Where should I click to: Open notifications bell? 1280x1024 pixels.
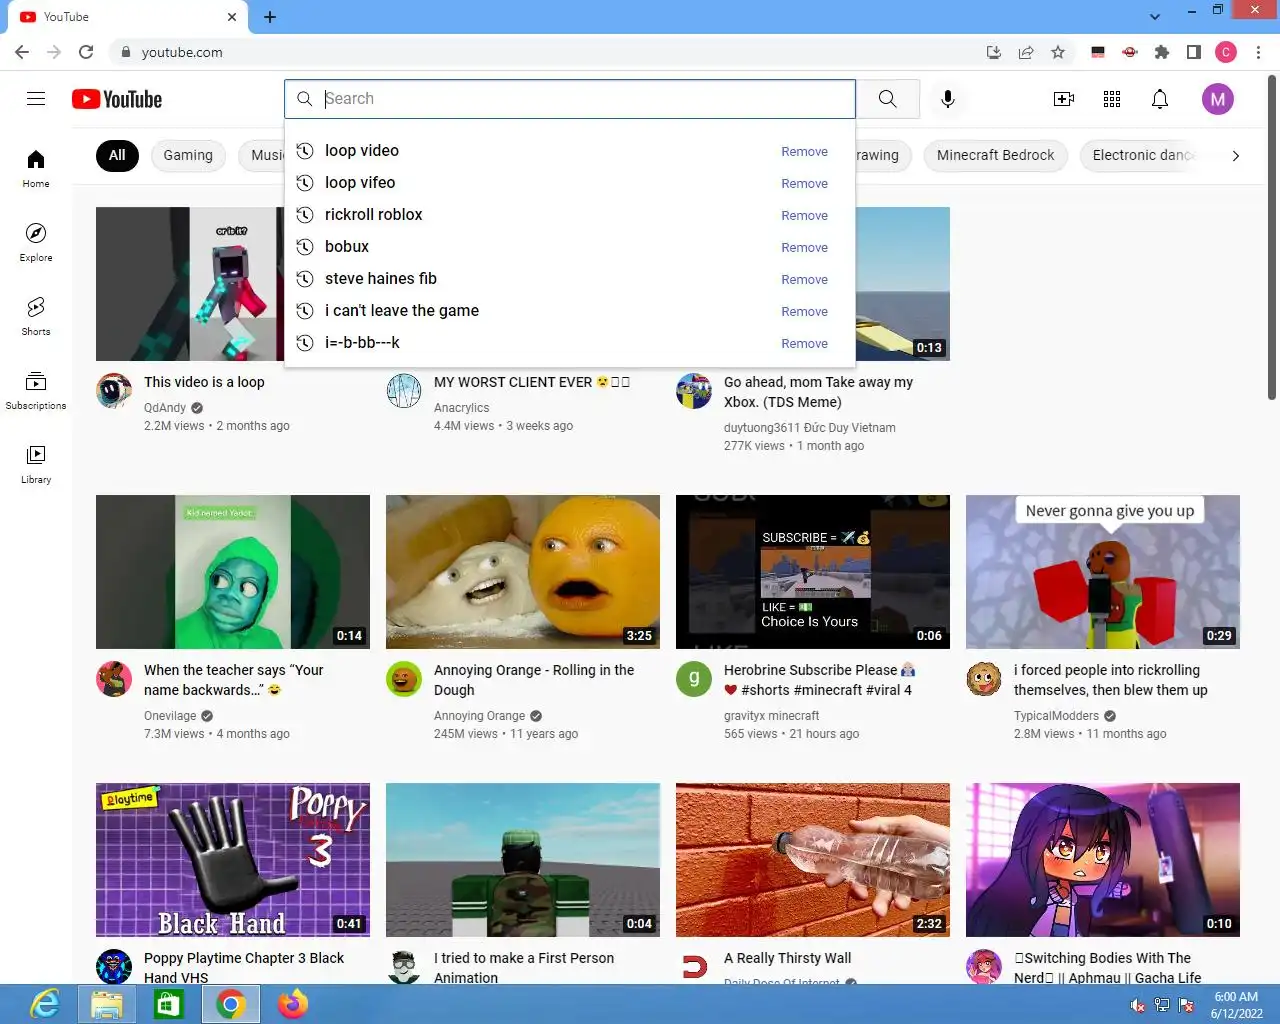point(1160,99)
